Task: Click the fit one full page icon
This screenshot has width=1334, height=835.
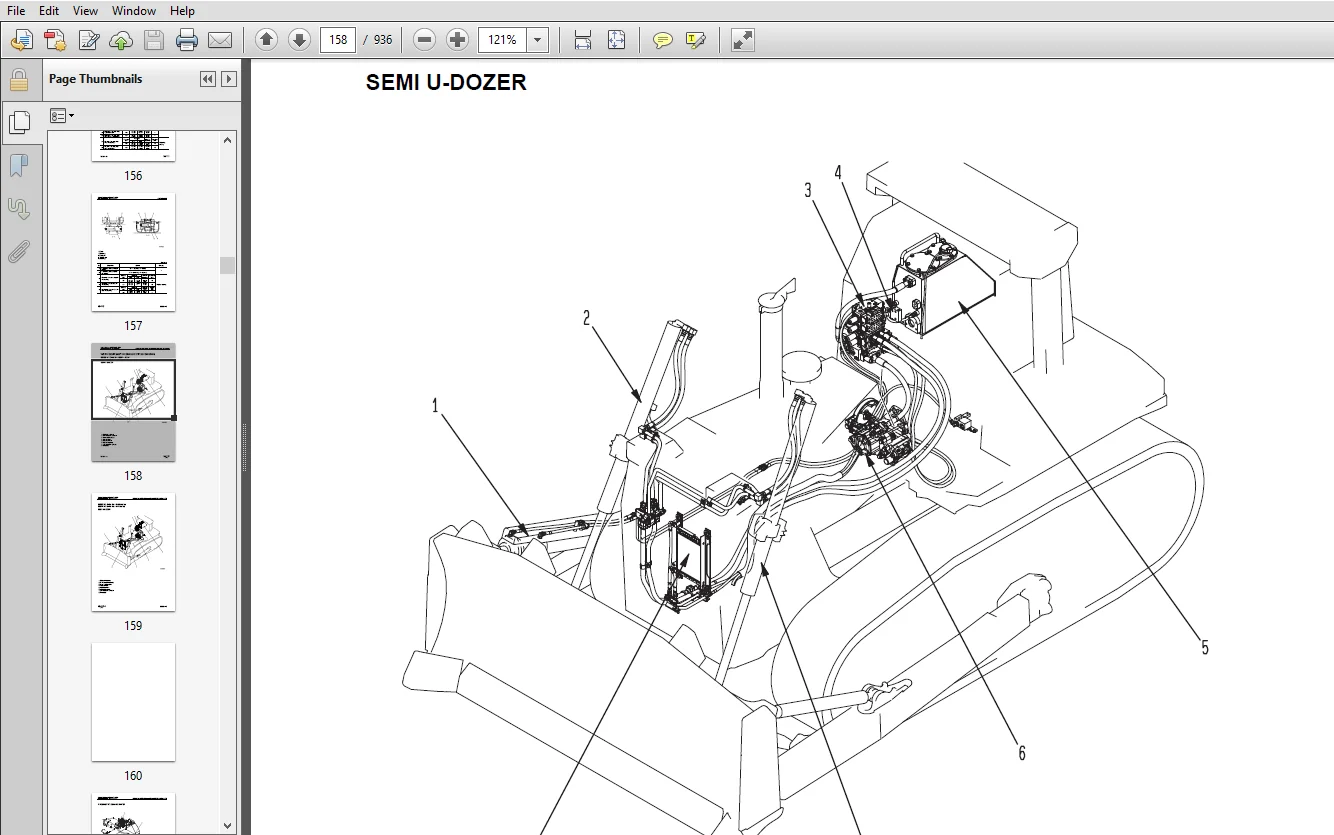Action: pyautogui.click(x=616, y=40)
